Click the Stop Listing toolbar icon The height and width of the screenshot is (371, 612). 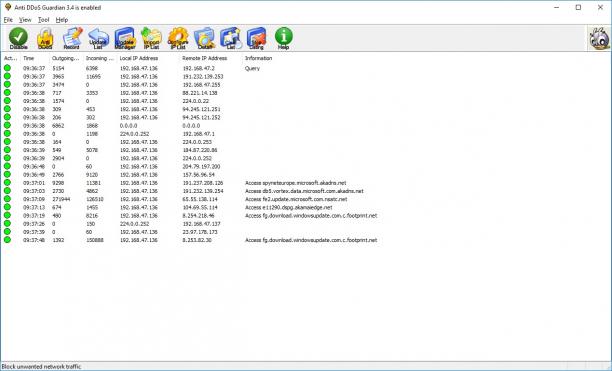point(256,38)
